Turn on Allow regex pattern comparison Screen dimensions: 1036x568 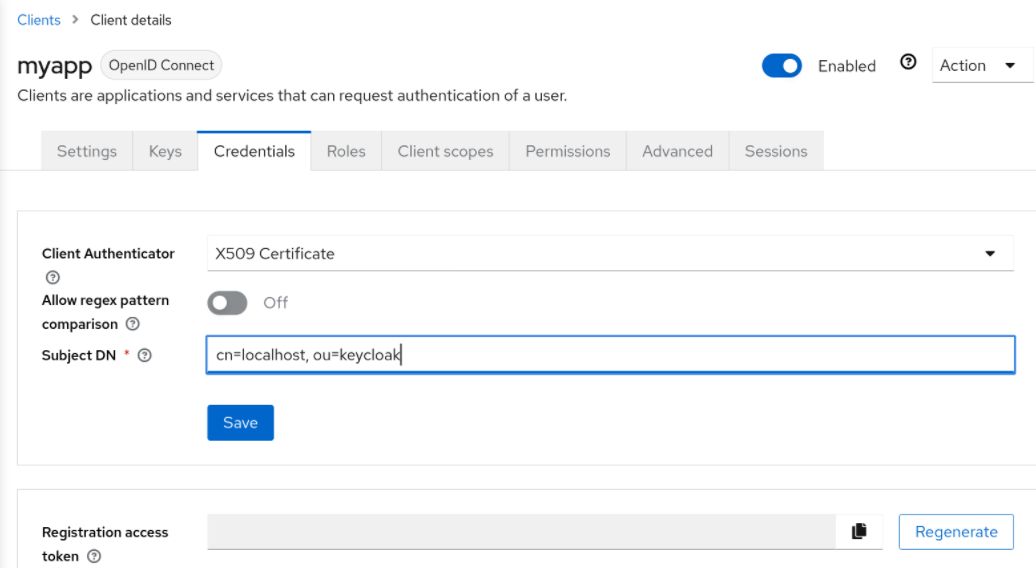[x=227, y=302]
